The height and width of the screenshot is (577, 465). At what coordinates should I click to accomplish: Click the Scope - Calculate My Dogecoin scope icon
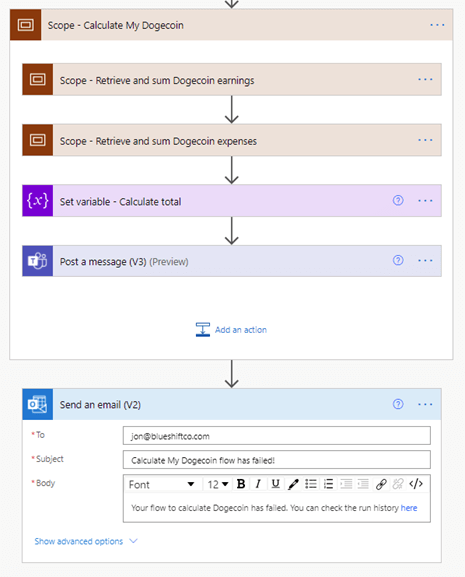pos(25,25)
